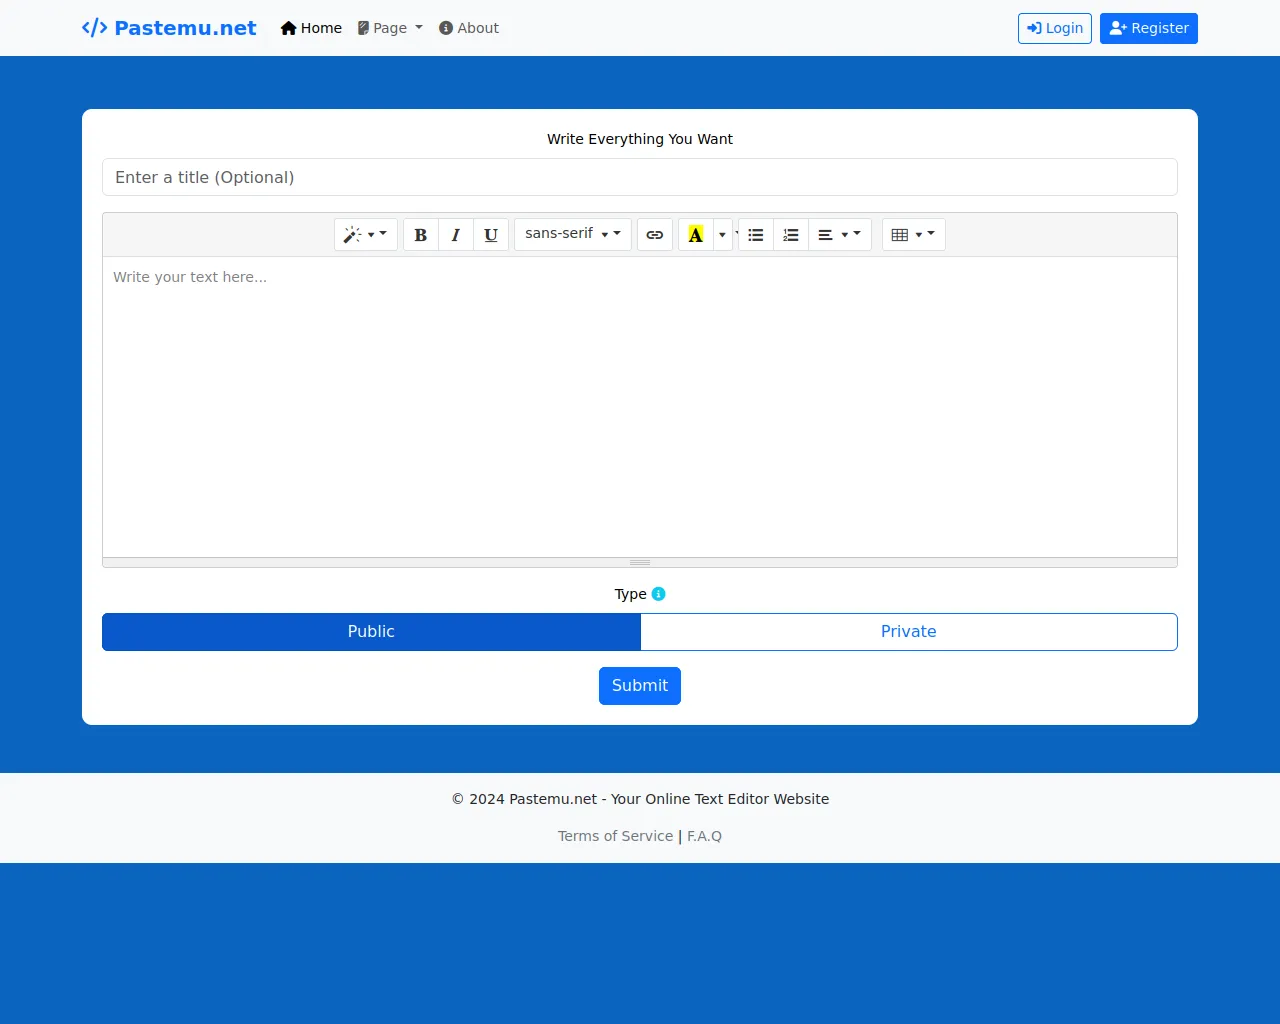Open the Page menu in navbar
This screenshot has height=1024, width=1280.
[x=390, y=28]
